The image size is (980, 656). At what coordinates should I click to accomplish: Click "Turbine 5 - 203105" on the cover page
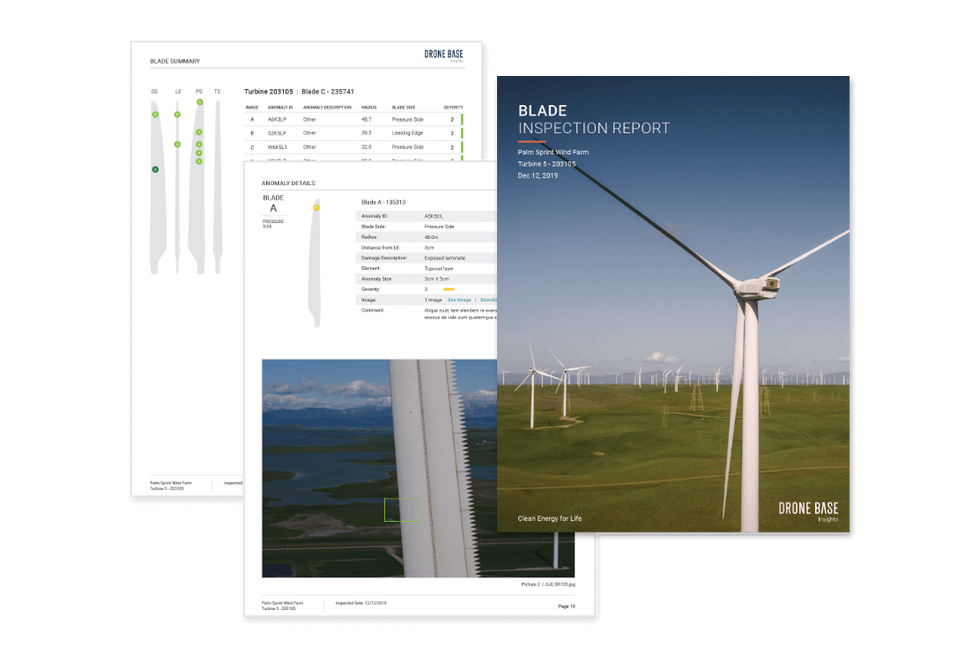(x=547, y=164)
